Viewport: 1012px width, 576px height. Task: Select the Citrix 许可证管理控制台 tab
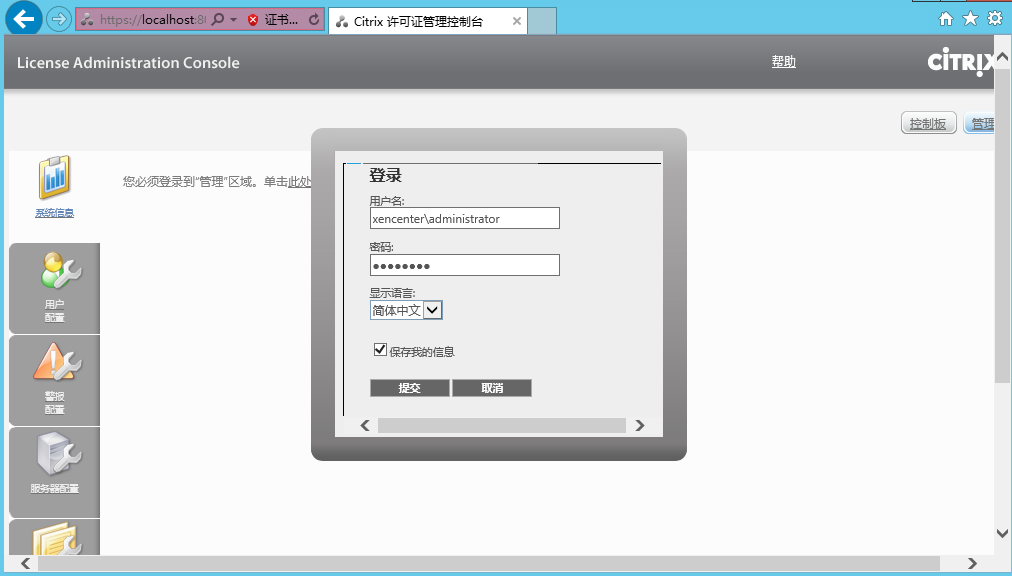(427, 21)
